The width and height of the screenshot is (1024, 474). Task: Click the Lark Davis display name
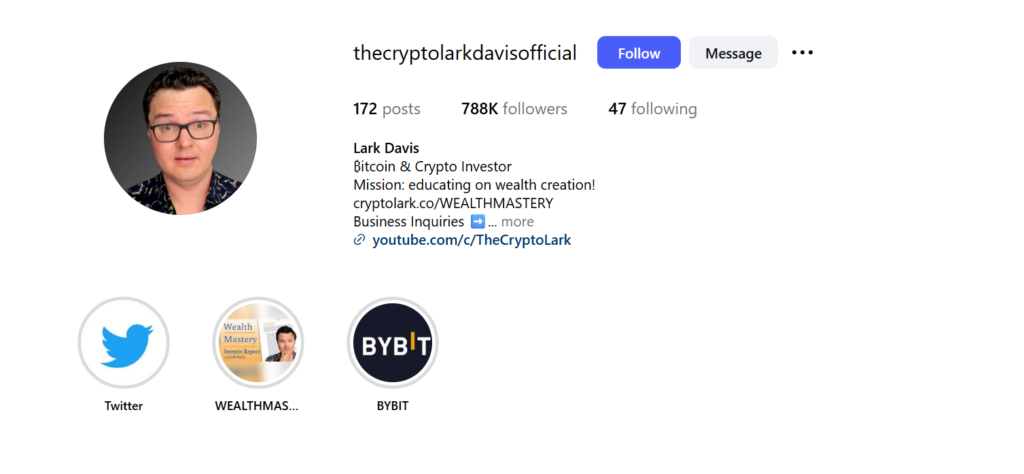[x=386, y=148]
